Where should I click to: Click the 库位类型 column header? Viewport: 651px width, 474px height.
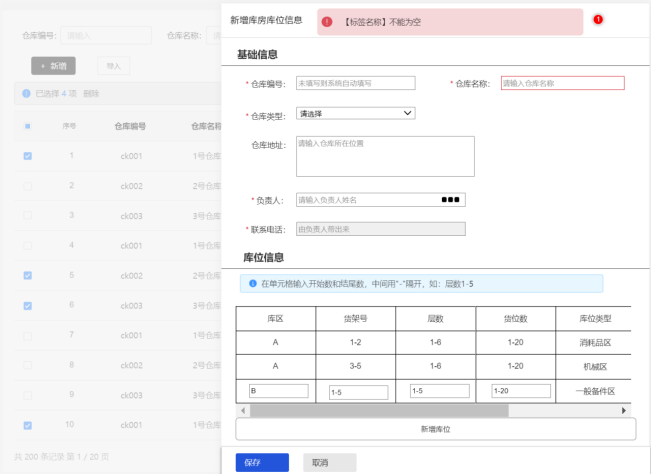pyautogui.click(x=595, y=318)
